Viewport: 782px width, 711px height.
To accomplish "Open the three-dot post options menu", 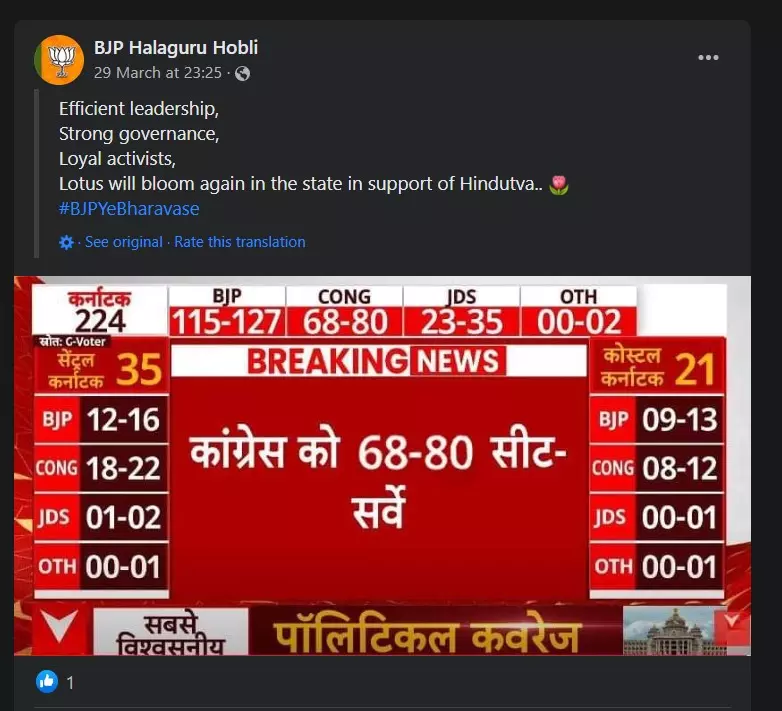I will [708, 57].
